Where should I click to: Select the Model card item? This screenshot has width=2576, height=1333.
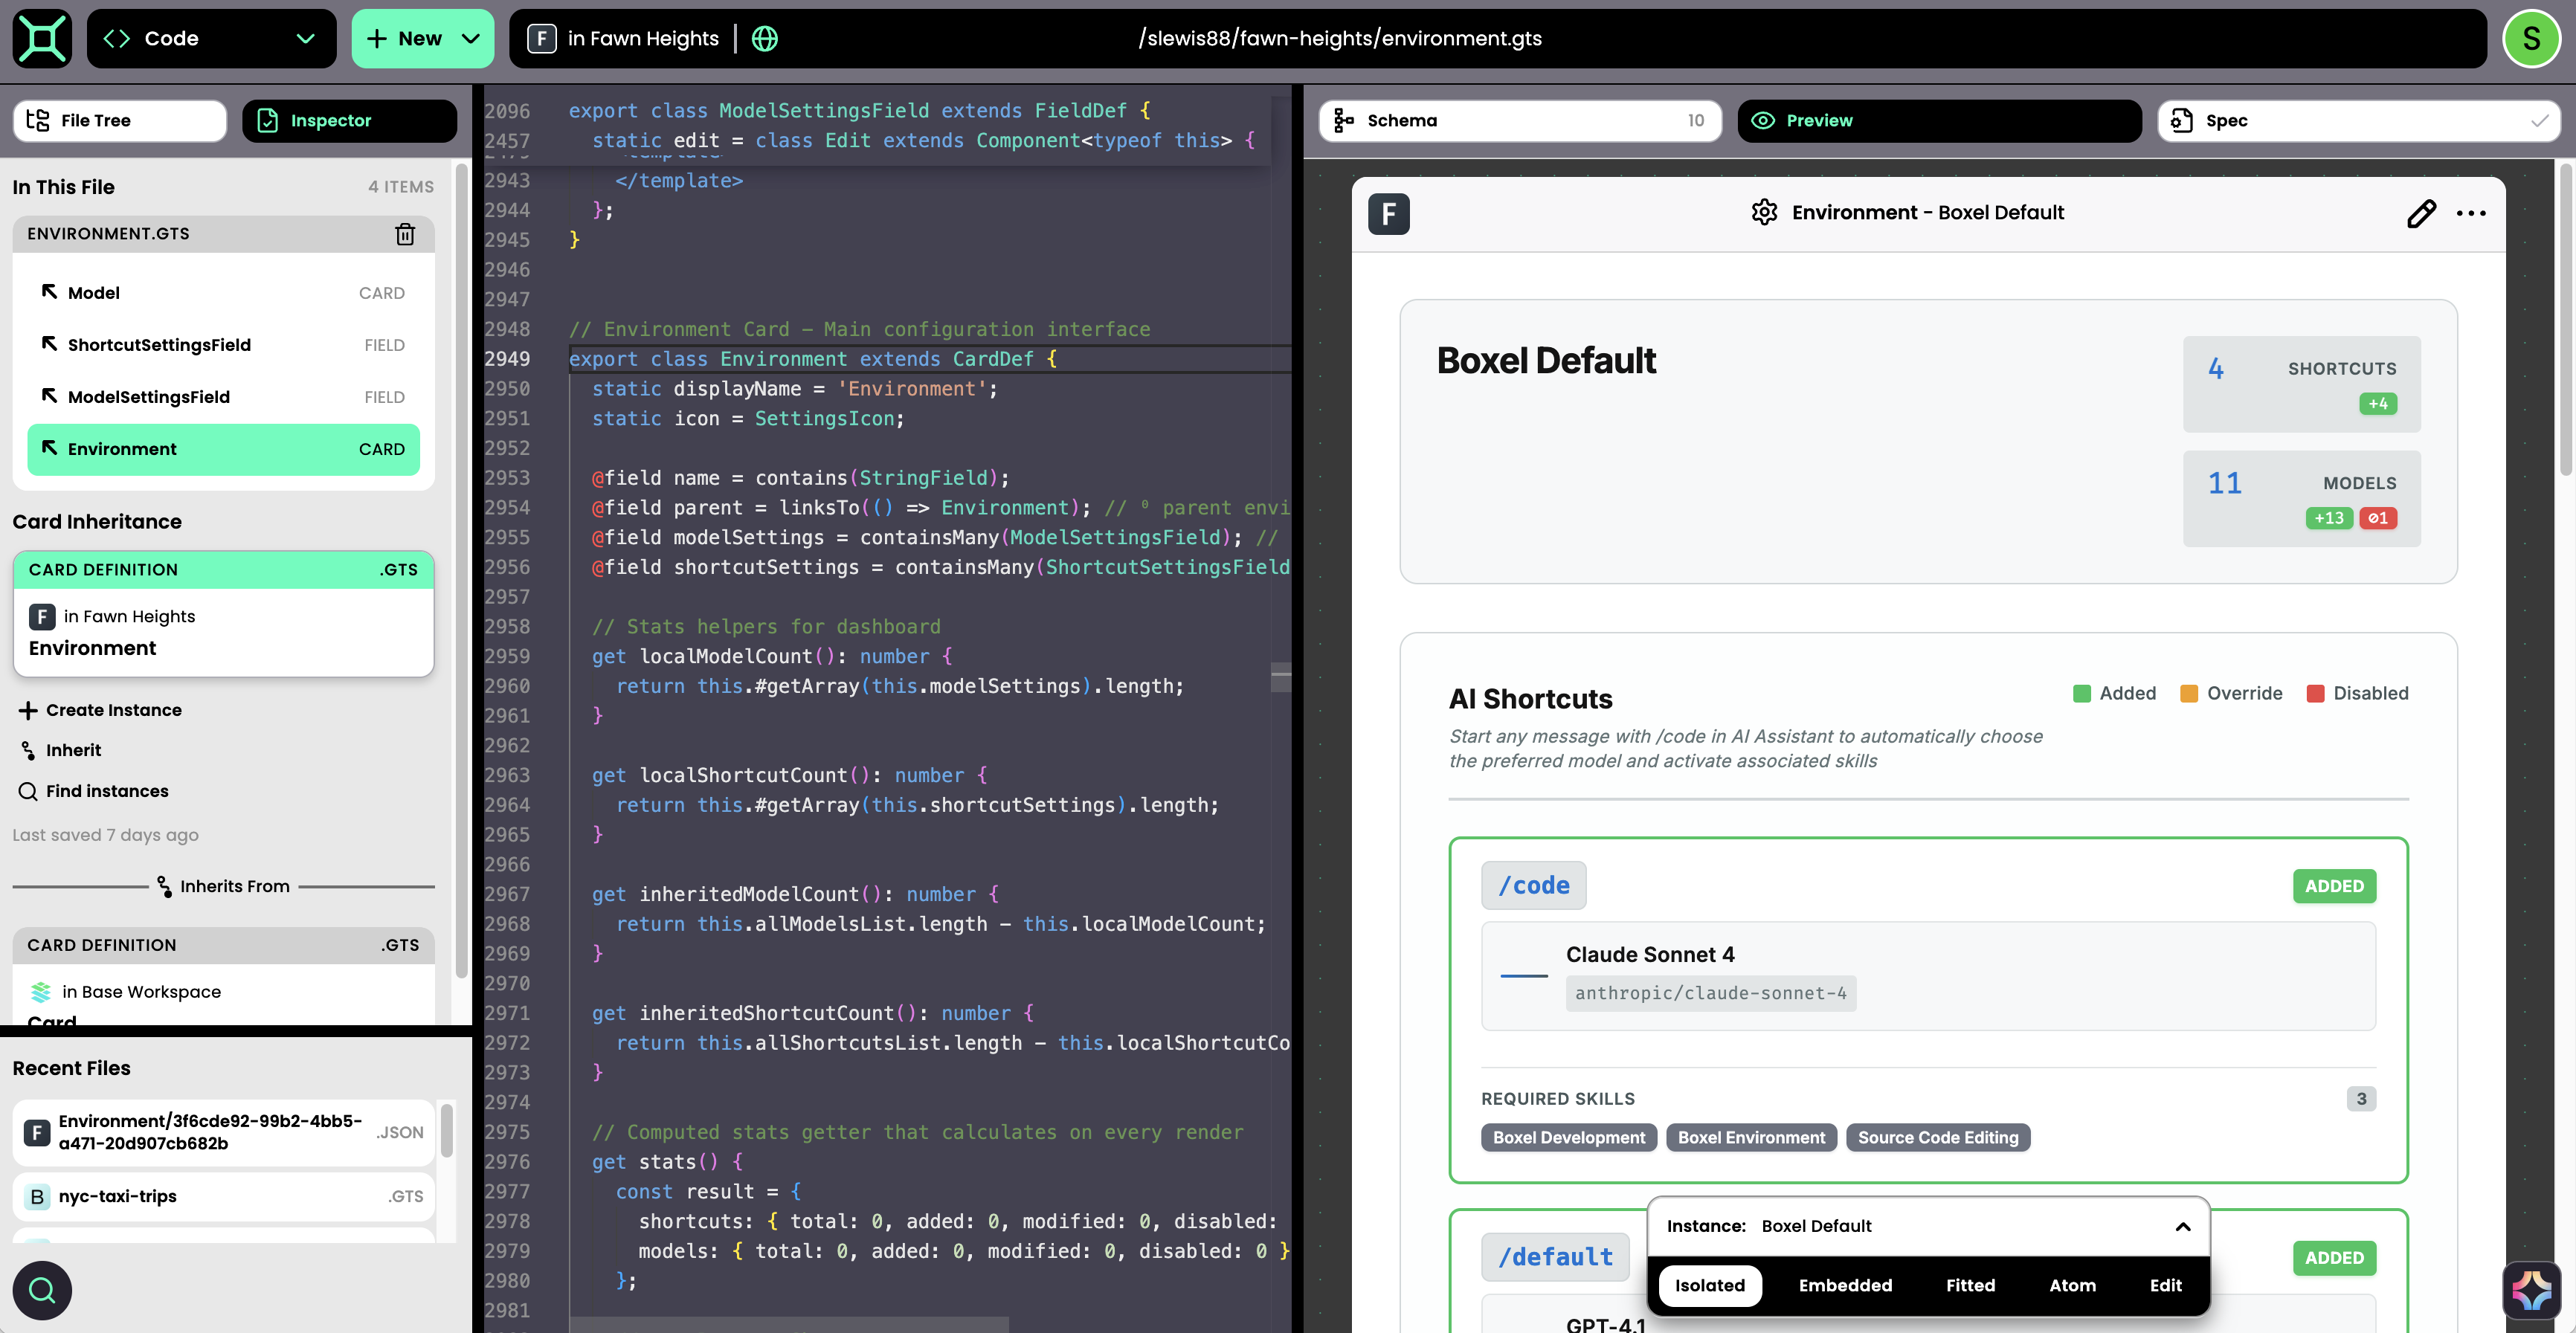click(x=223, y=293)
